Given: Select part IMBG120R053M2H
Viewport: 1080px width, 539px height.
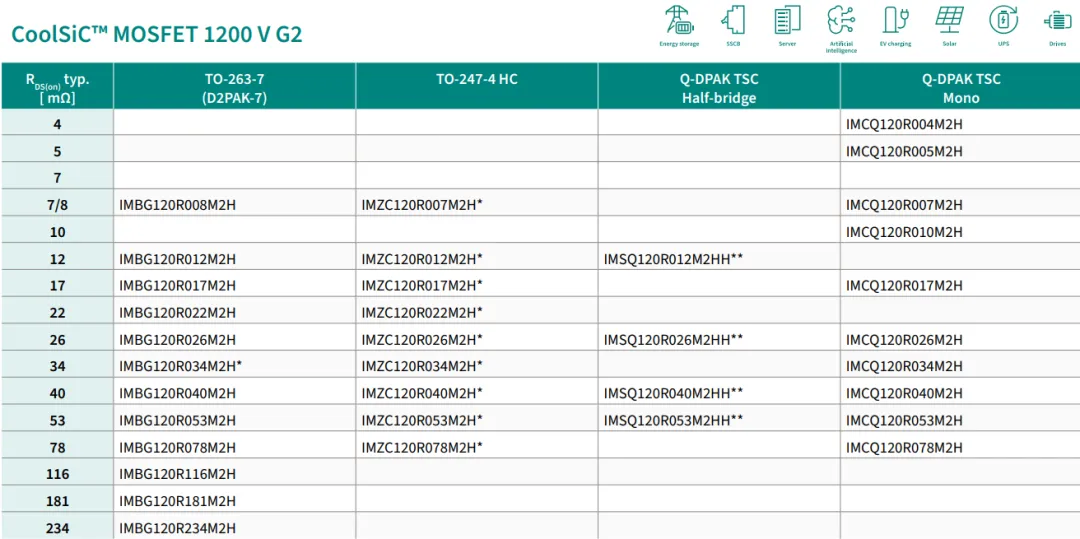Looking at the screenshot, I should [x=178, y=421].
